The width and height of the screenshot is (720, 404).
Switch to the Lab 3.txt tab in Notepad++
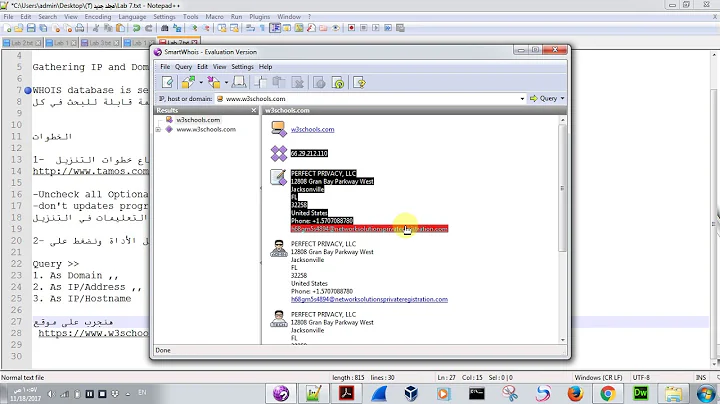pyautogui.click(x=100, y=43)
